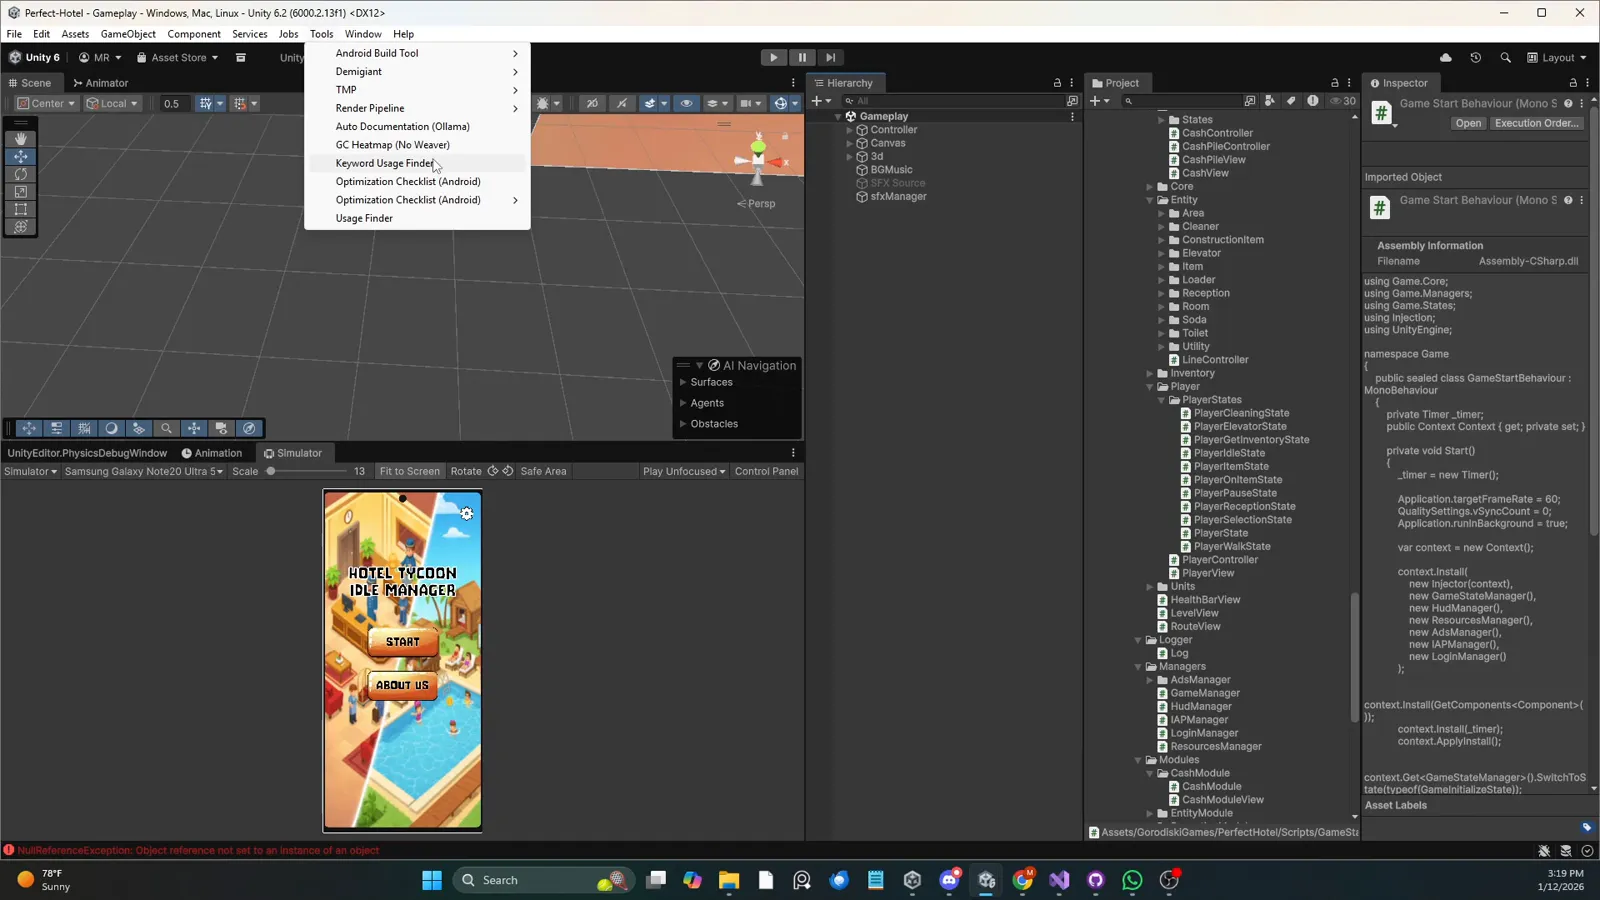Open the Center pivot dropdown
The image size is (1600, 900).
pos(46,103)
